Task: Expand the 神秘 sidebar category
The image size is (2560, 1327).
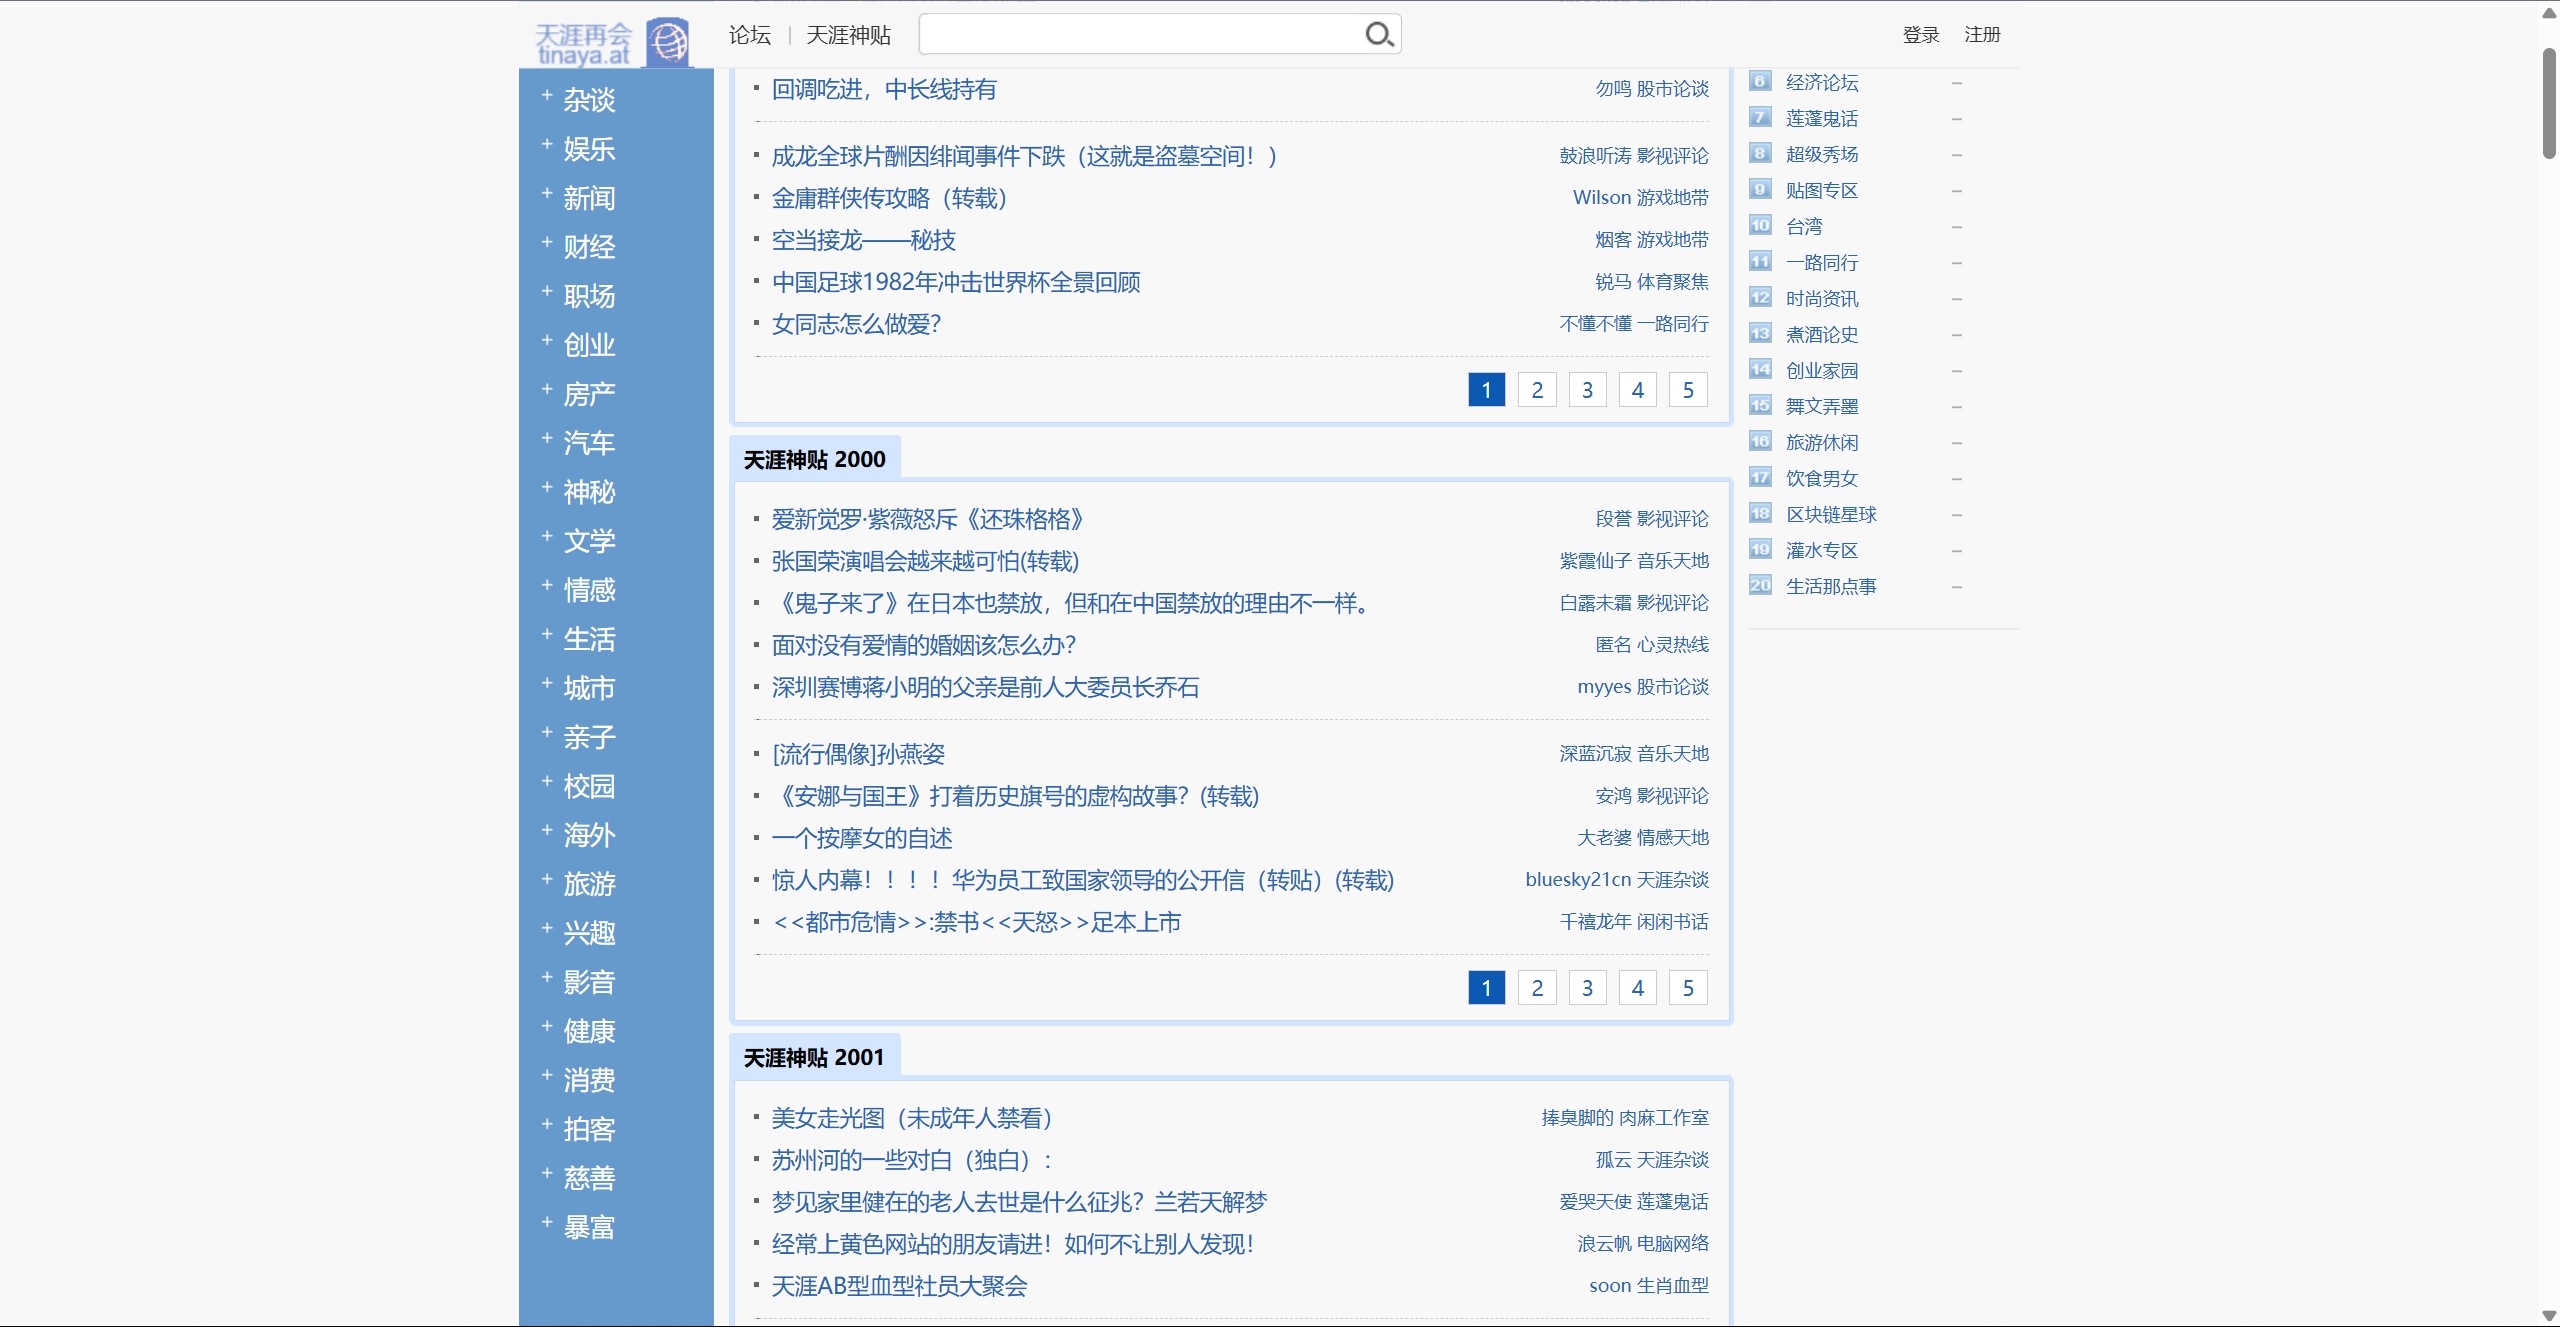Action: (x=547, y=488)
